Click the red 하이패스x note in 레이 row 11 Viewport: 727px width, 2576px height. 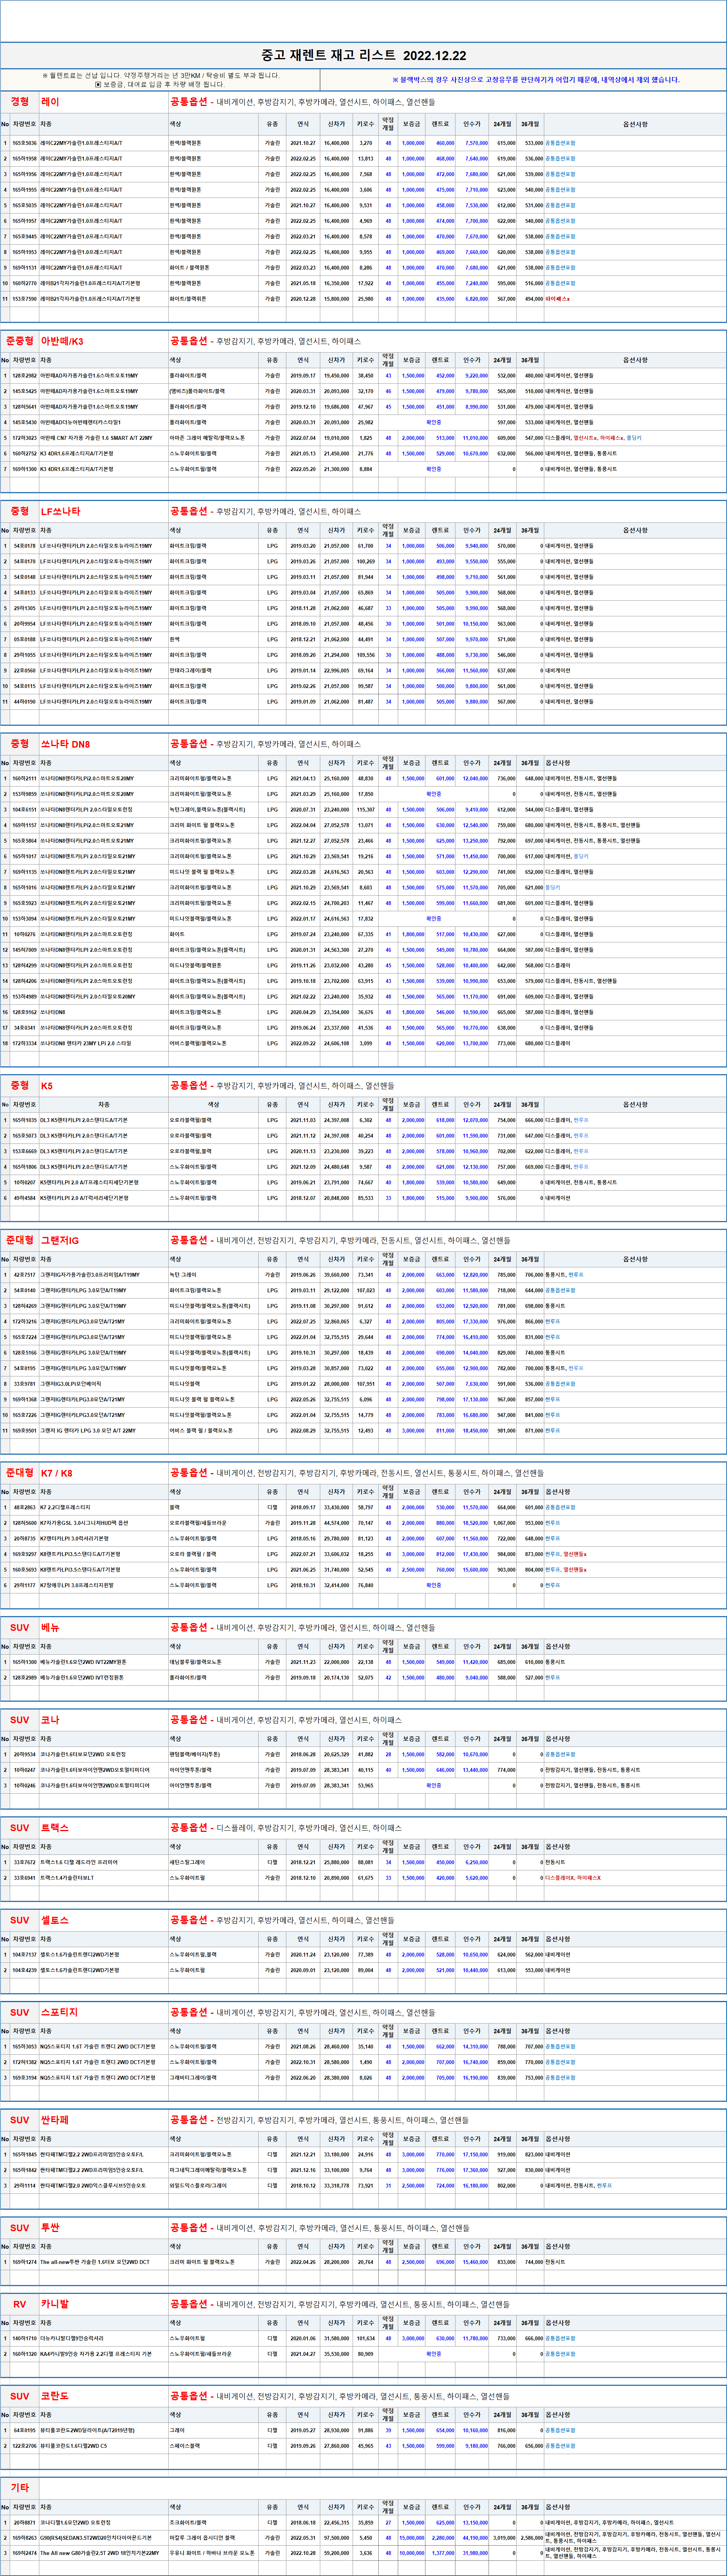tap(558, 298)
